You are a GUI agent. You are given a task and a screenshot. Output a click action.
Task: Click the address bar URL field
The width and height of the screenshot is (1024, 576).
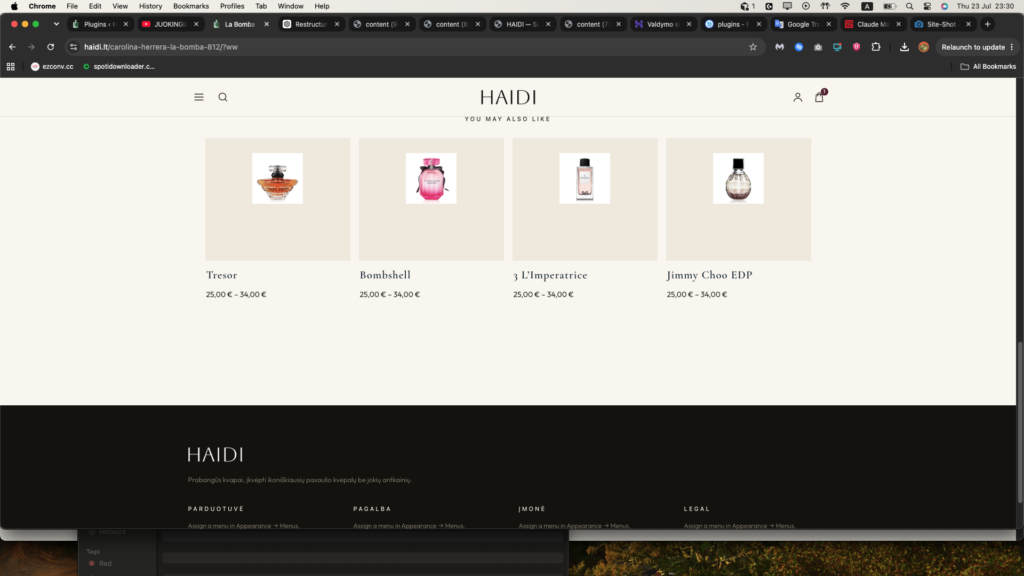415,47
